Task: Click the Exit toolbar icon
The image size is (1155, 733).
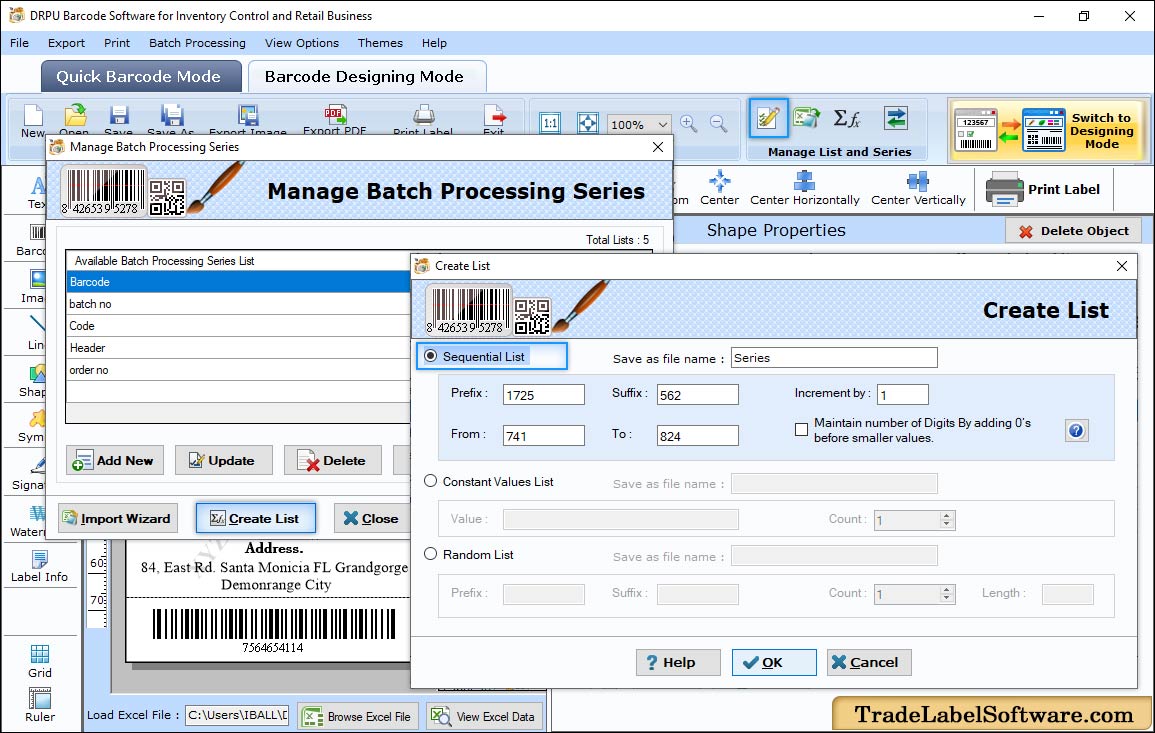Action: coord(494,115)
